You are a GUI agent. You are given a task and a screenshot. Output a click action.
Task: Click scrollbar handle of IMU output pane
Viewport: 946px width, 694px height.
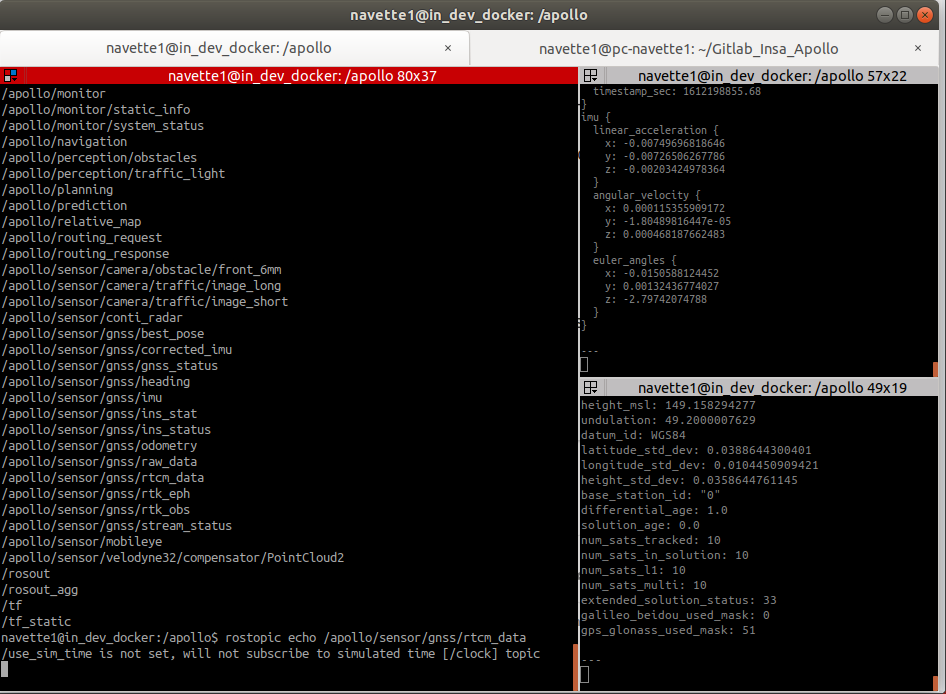(x=936, y=369)
